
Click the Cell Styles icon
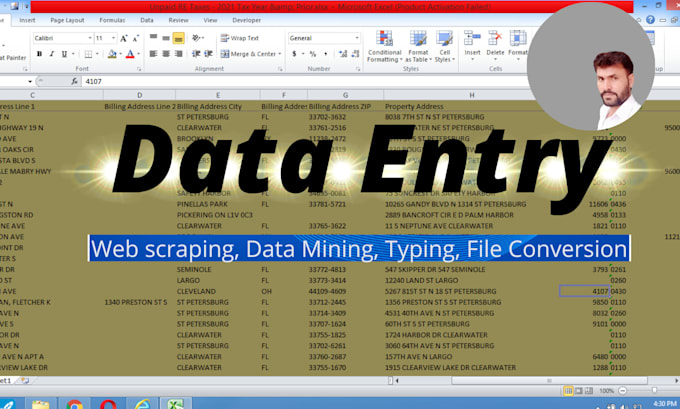(445, 46)
